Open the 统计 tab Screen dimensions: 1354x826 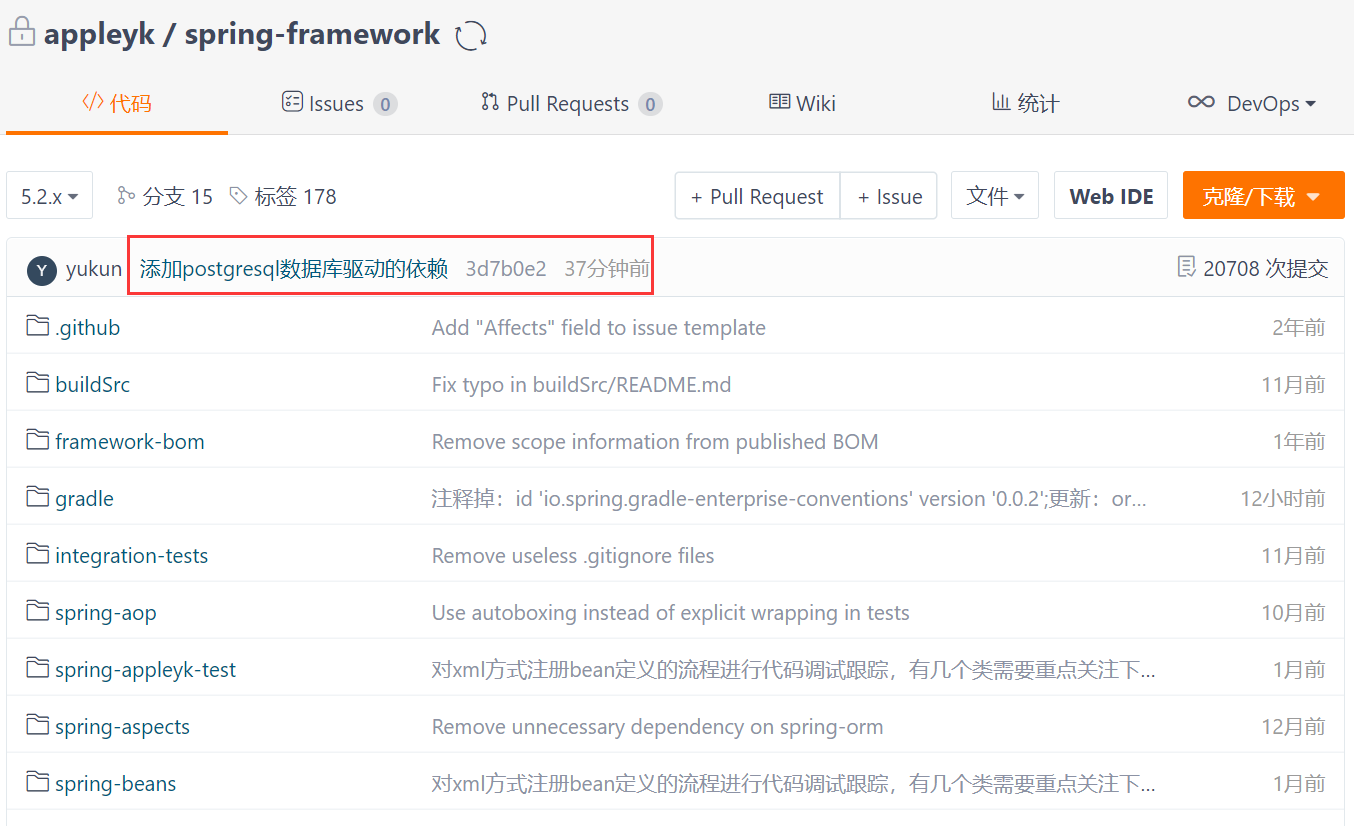pos(1024,102)
